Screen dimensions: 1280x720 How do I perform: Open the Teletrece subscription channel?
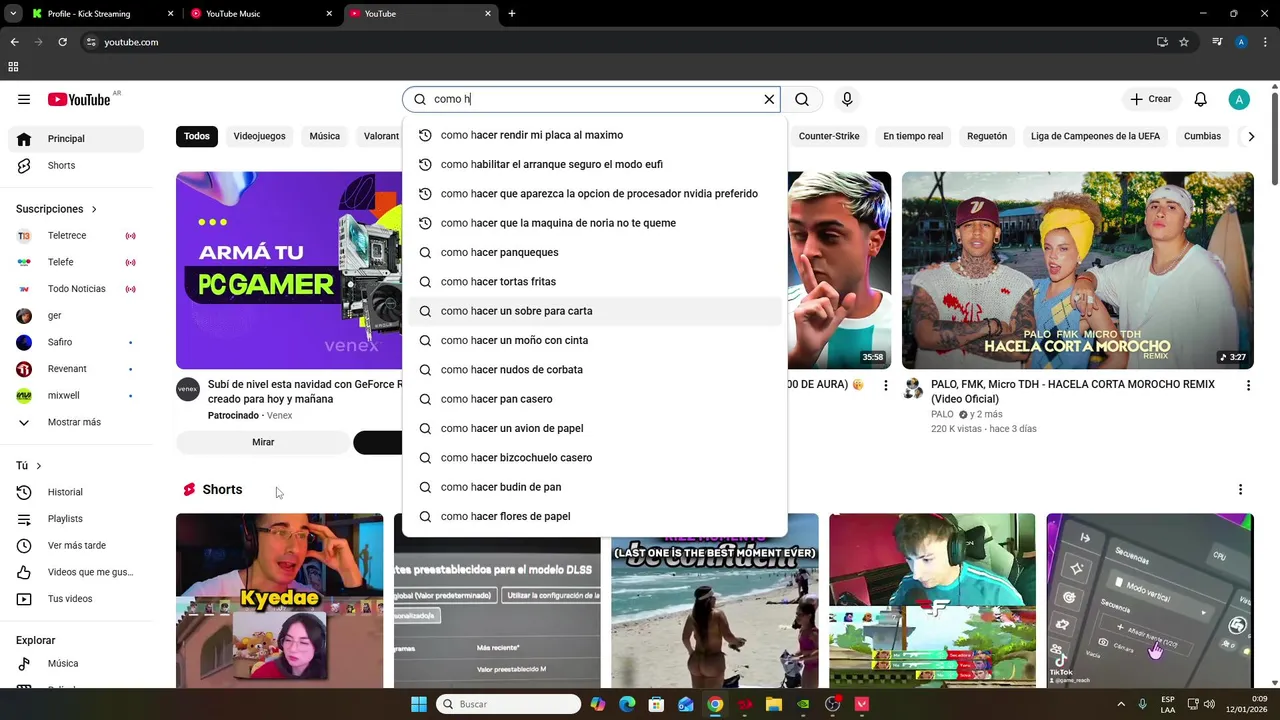click(x=76, y=236)
